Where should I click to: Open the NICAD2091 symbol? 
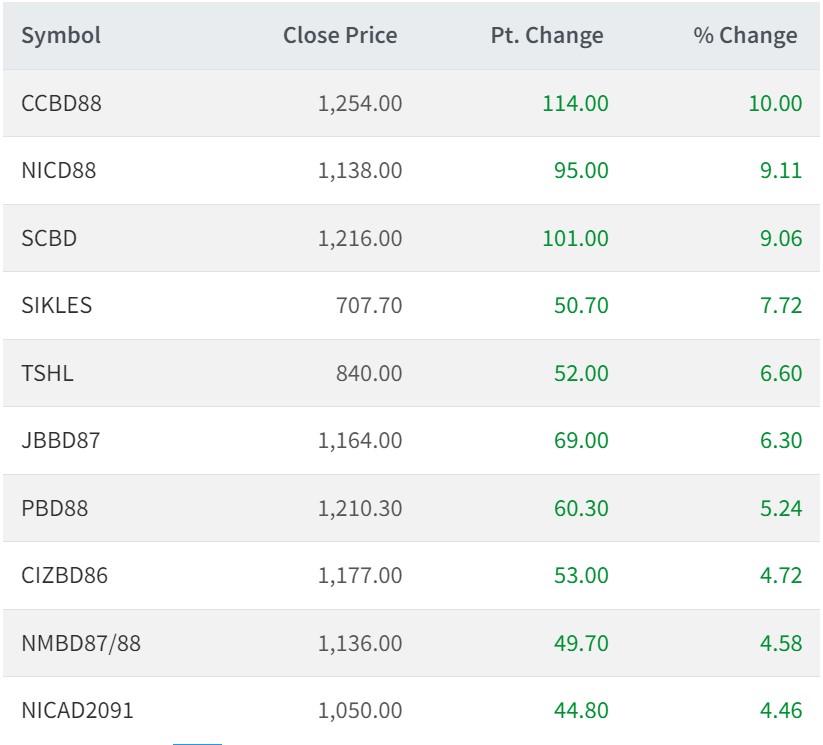(77, 711)
